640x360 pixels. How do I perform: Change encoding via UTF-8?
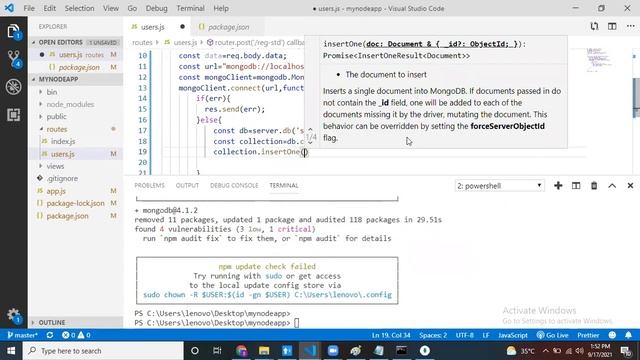point(464,335)
